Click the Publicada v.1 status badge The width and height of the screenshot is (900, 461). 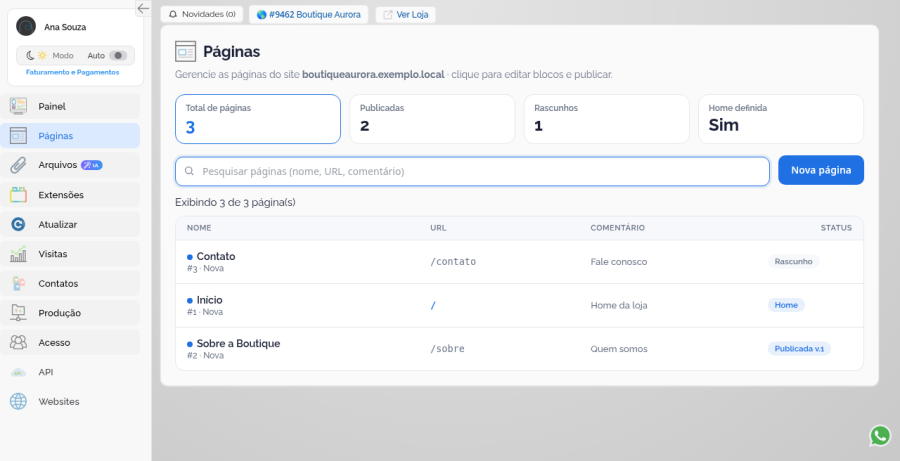pos(799,348)
